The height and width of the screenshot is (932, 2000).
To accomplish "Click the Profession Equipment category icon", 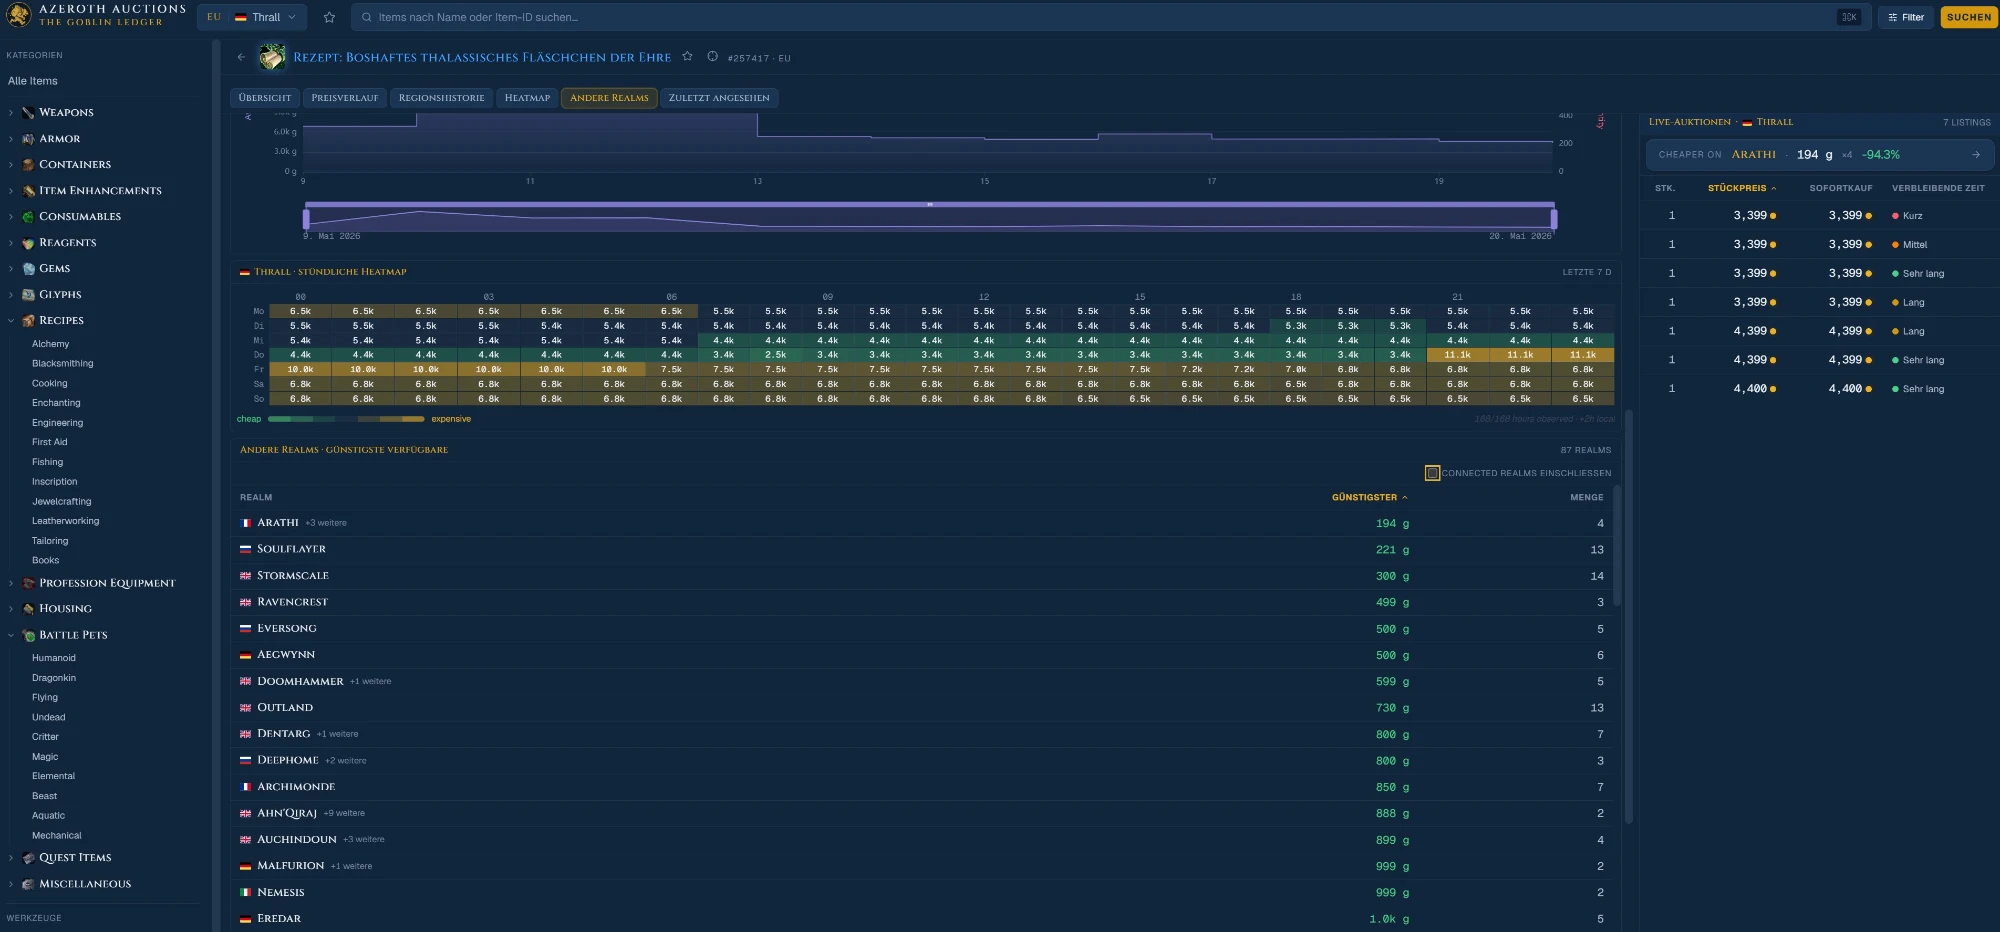I will point(28,583).
